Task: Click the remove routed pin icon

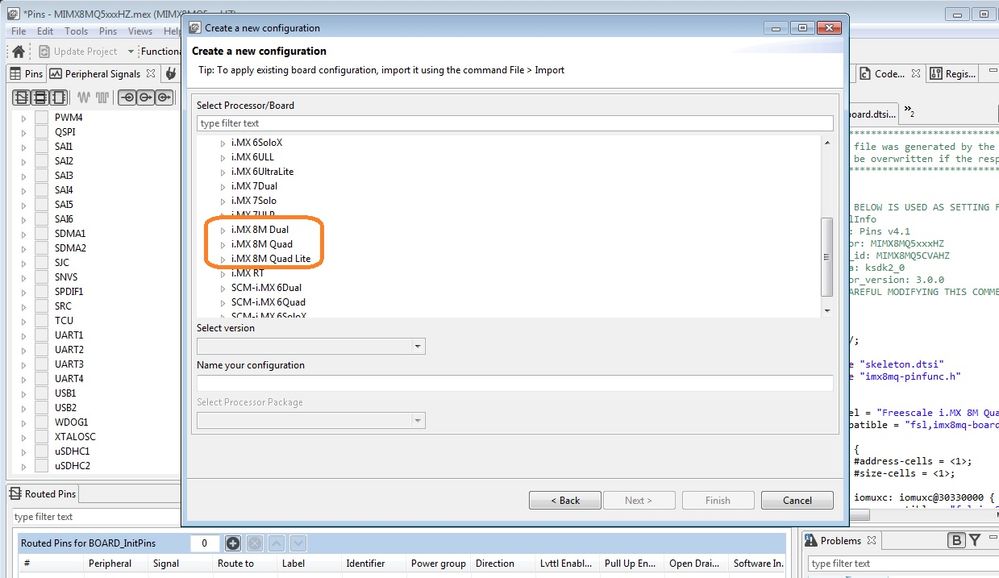Action: (255, 543)
